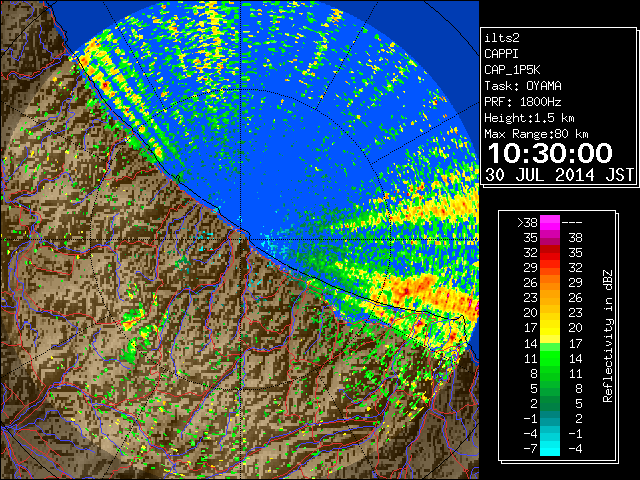
Task: Click the '---' legend entry at top right
Action: point(572,223)
